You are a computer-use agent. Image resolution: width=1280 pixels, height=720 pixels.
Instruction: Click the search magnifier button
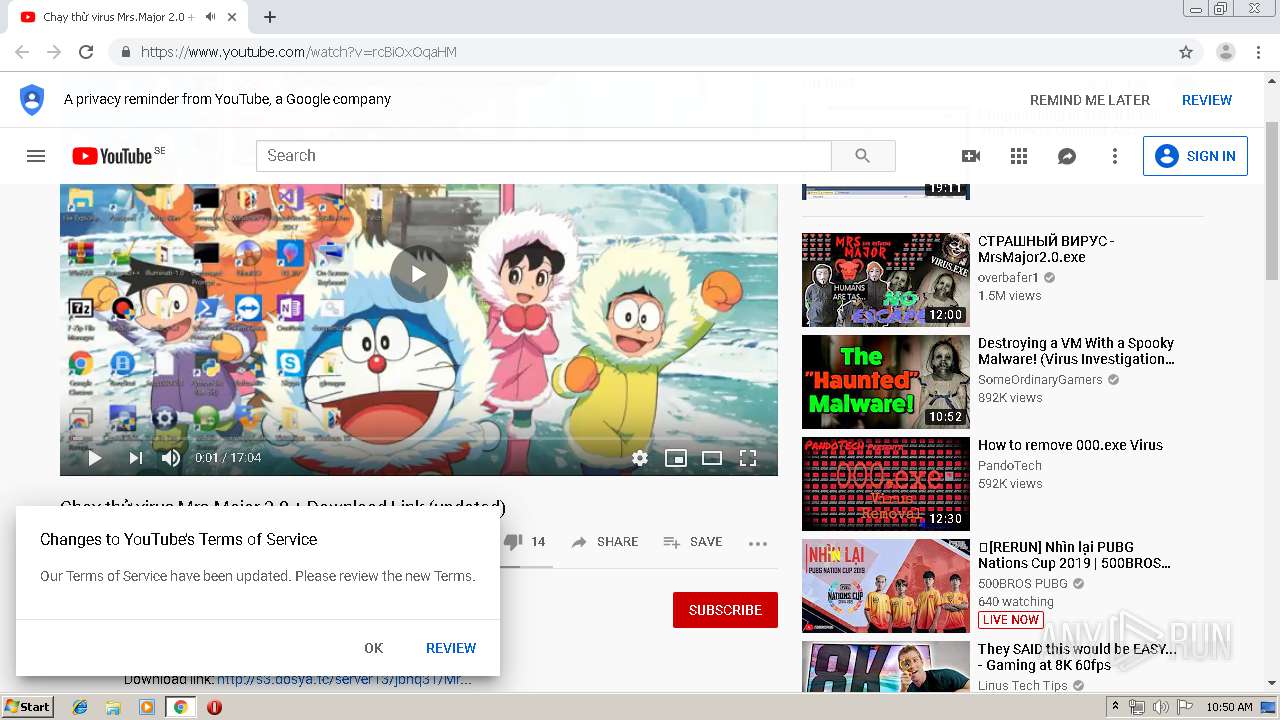pos(863,156)
